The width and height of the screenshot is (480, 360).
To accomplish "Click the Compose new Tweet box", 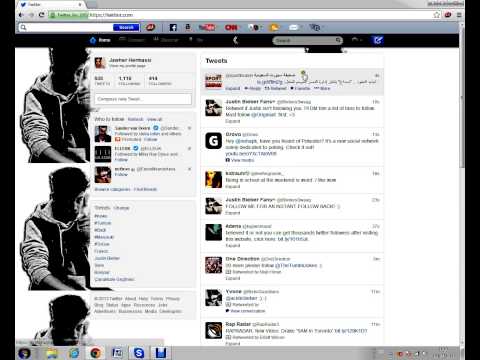I will pos(143,99).
